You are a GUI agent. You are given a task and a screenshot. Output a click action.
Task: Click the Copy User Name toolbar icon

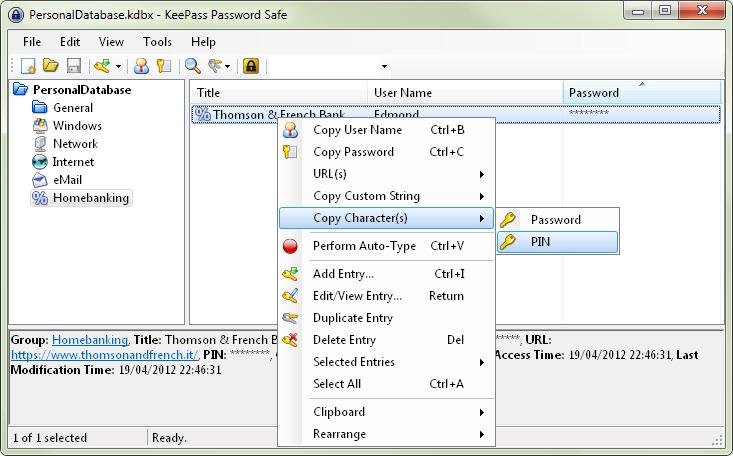coord(141,66)
